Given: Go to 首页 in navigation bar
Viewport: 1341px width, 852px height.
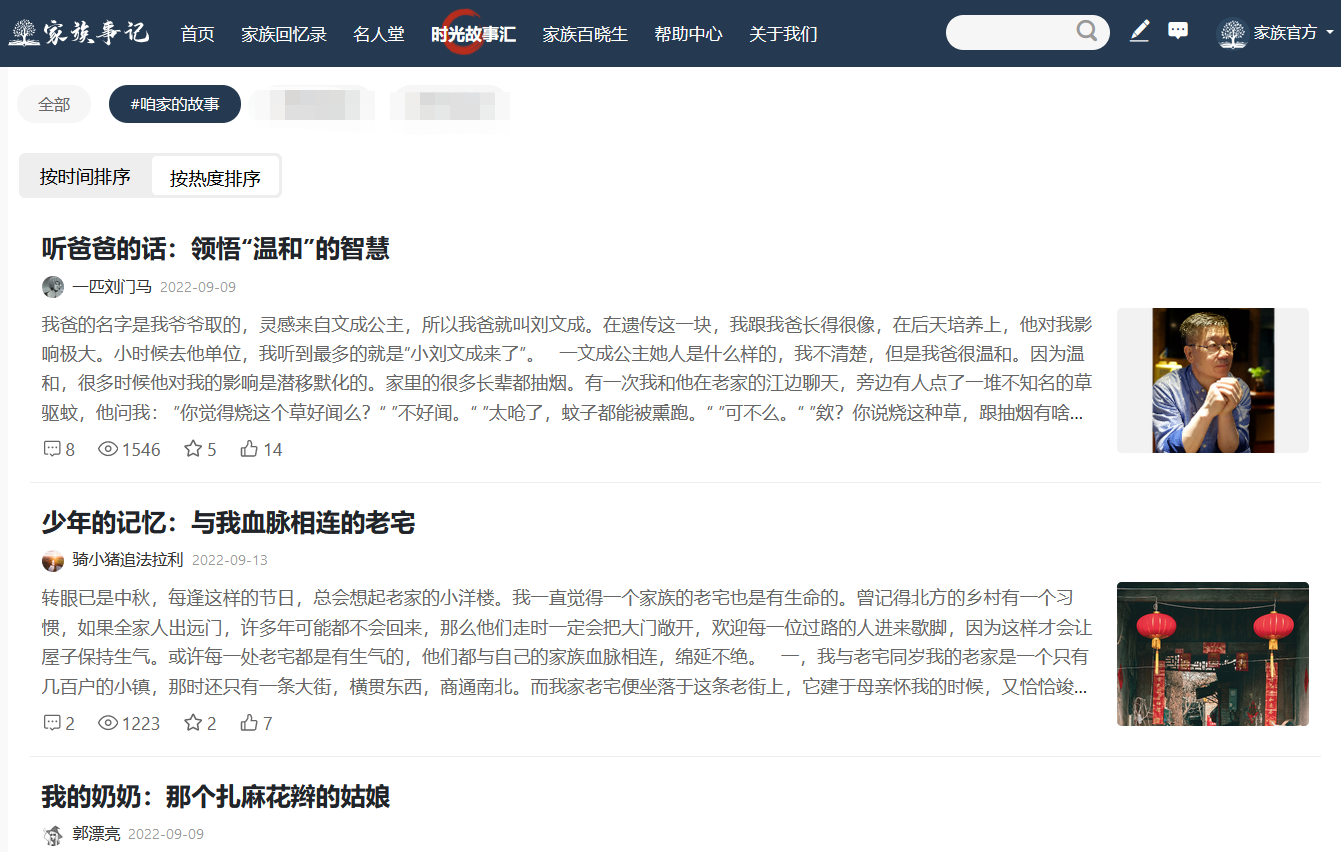Looking at the screenshot, I should coord(198,34).
